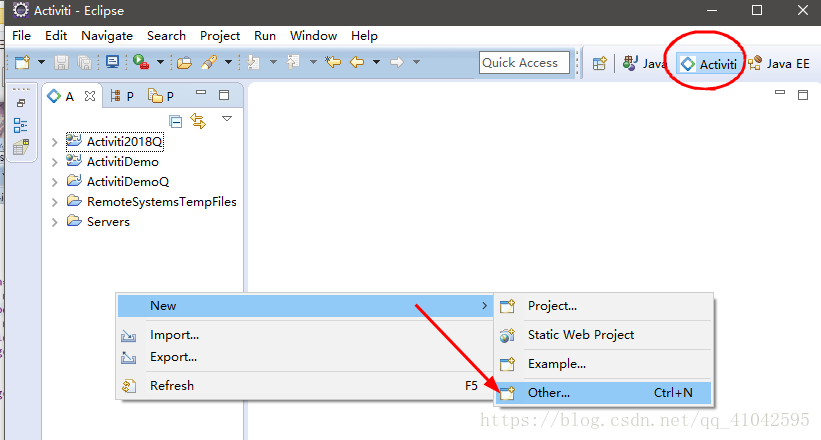Click the Quick Access search field

pyautogui.click(x=524, y=63)
